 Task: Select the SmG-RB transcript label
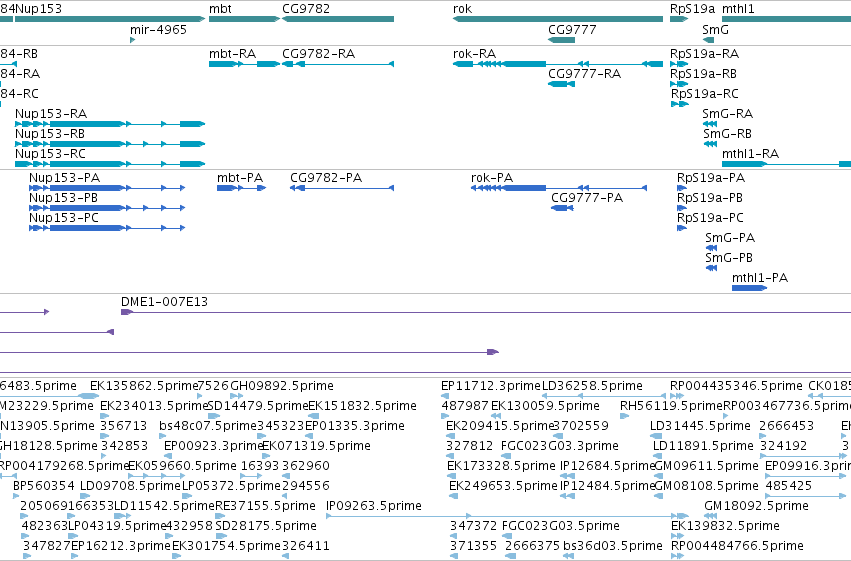click(x=727, y=134)
